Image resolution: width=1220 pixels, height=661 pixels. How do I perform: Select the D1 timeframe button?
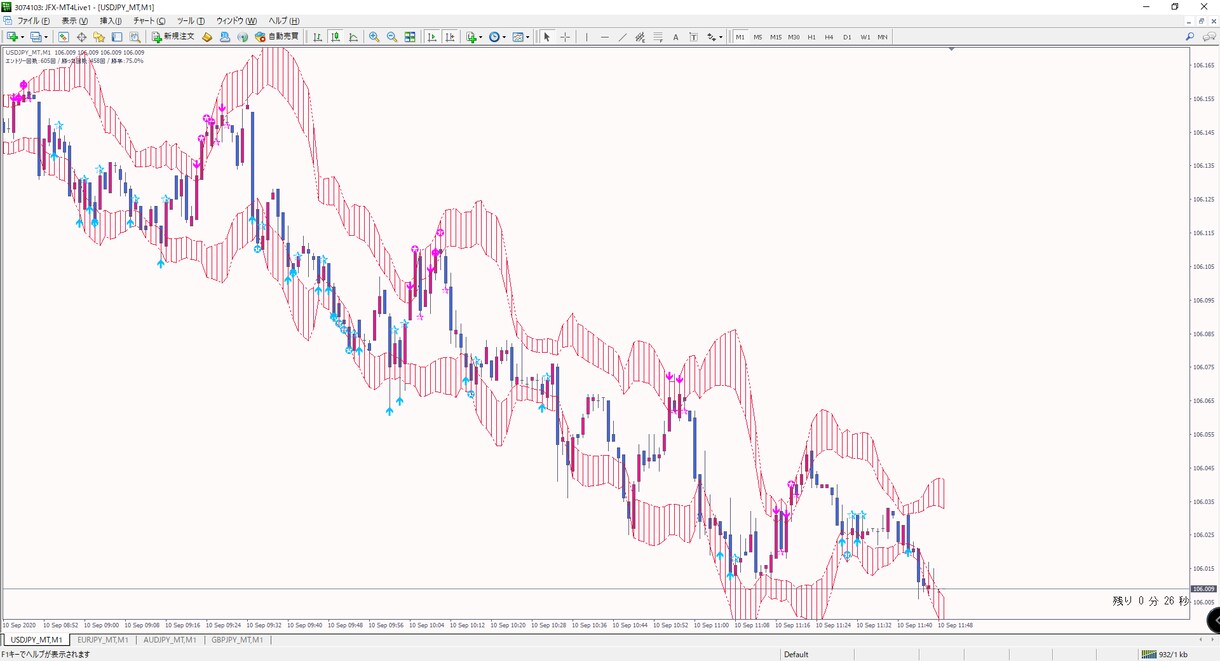click(x=847, y=37)
